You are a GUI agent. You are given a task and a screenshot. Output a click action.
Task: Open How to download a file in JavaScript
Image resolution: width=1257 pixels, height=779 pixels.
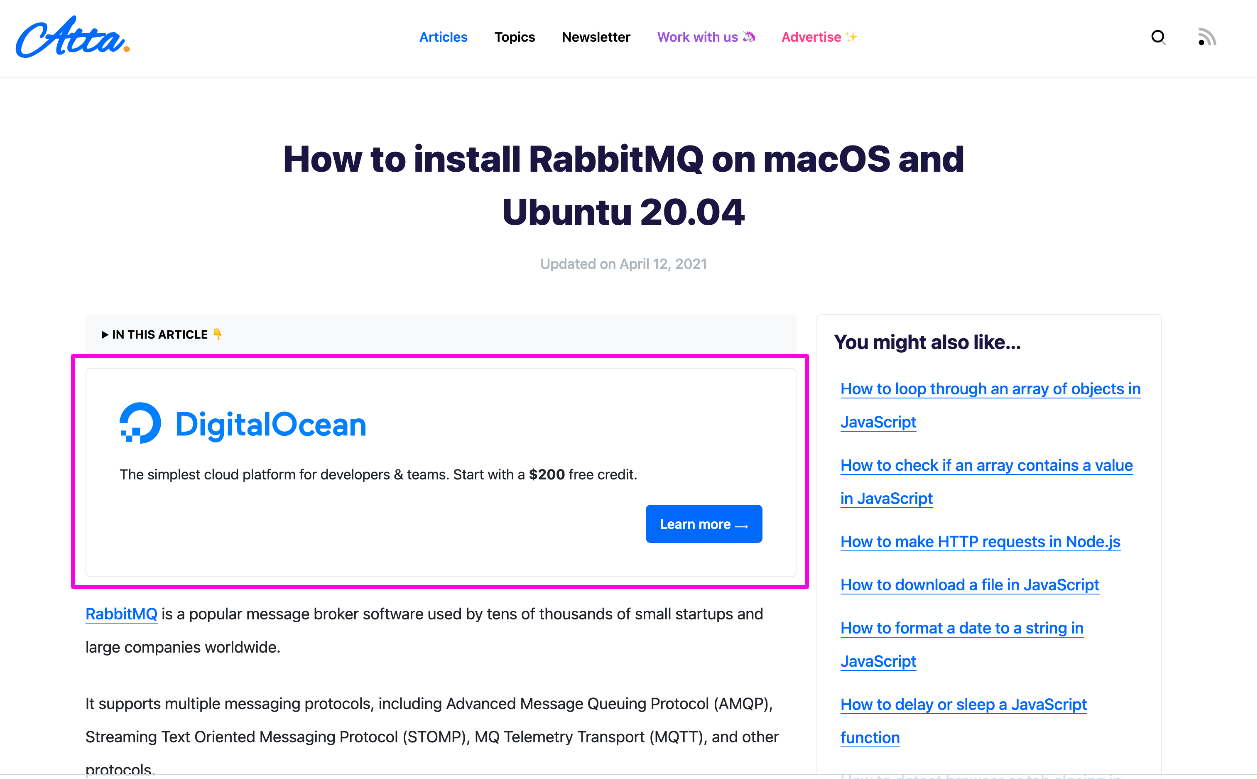(970, 585)
